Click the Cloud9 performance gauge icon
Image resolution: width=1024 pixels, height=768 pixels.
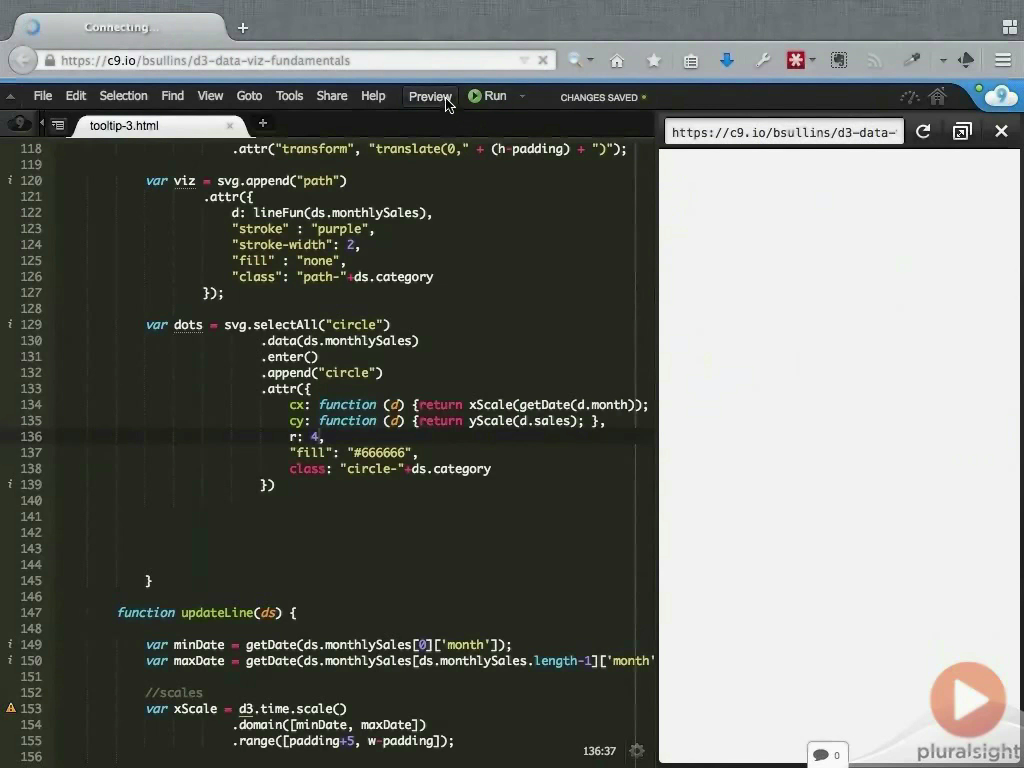(910, 97)
